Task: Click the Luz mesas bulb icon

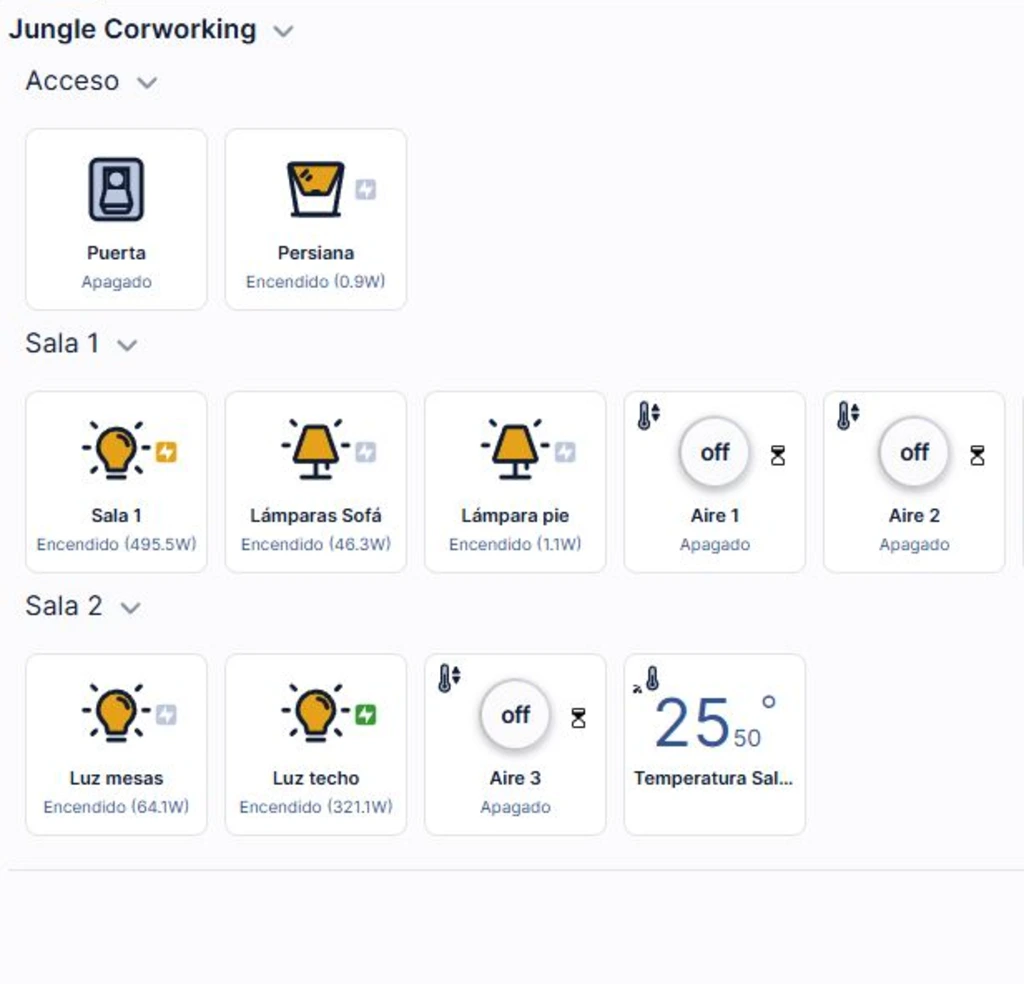Action: [x=116, y=715]
